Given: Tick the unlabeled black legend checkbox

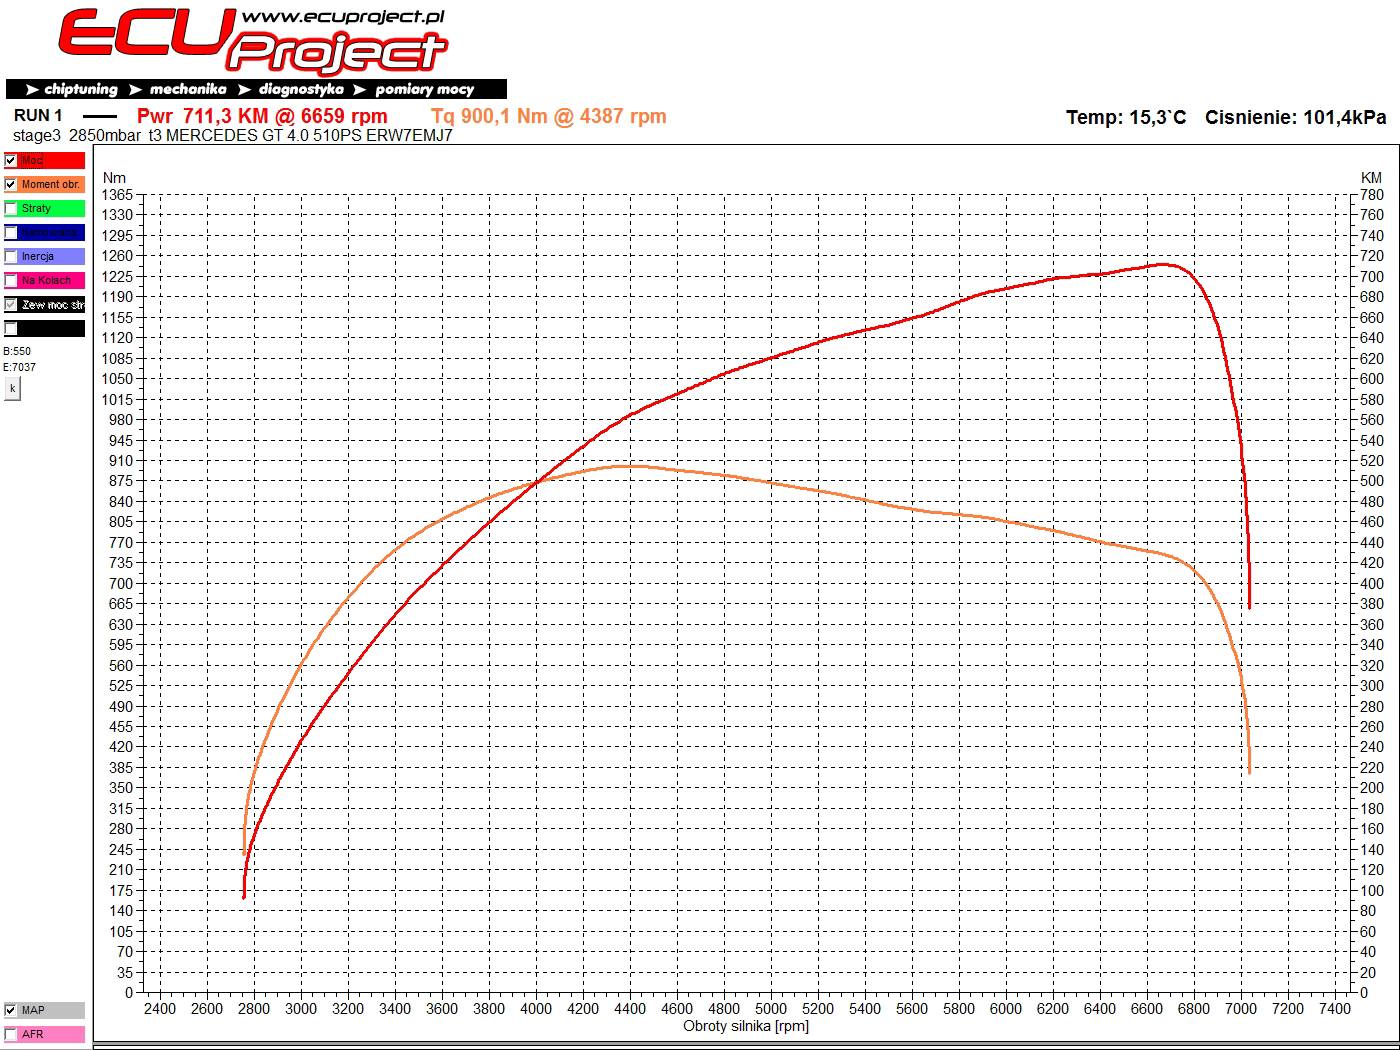Looking at the screenshot, I should coord(11,328).
